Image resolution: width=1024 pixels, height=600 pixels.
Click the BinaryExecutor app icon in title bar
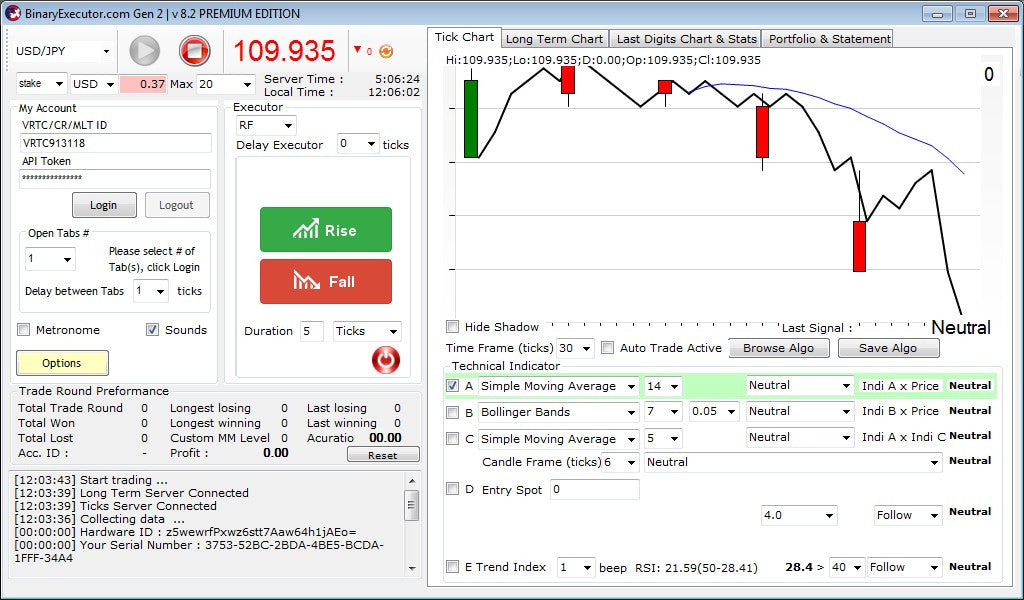pyautogui.click(x=14, y=13)
